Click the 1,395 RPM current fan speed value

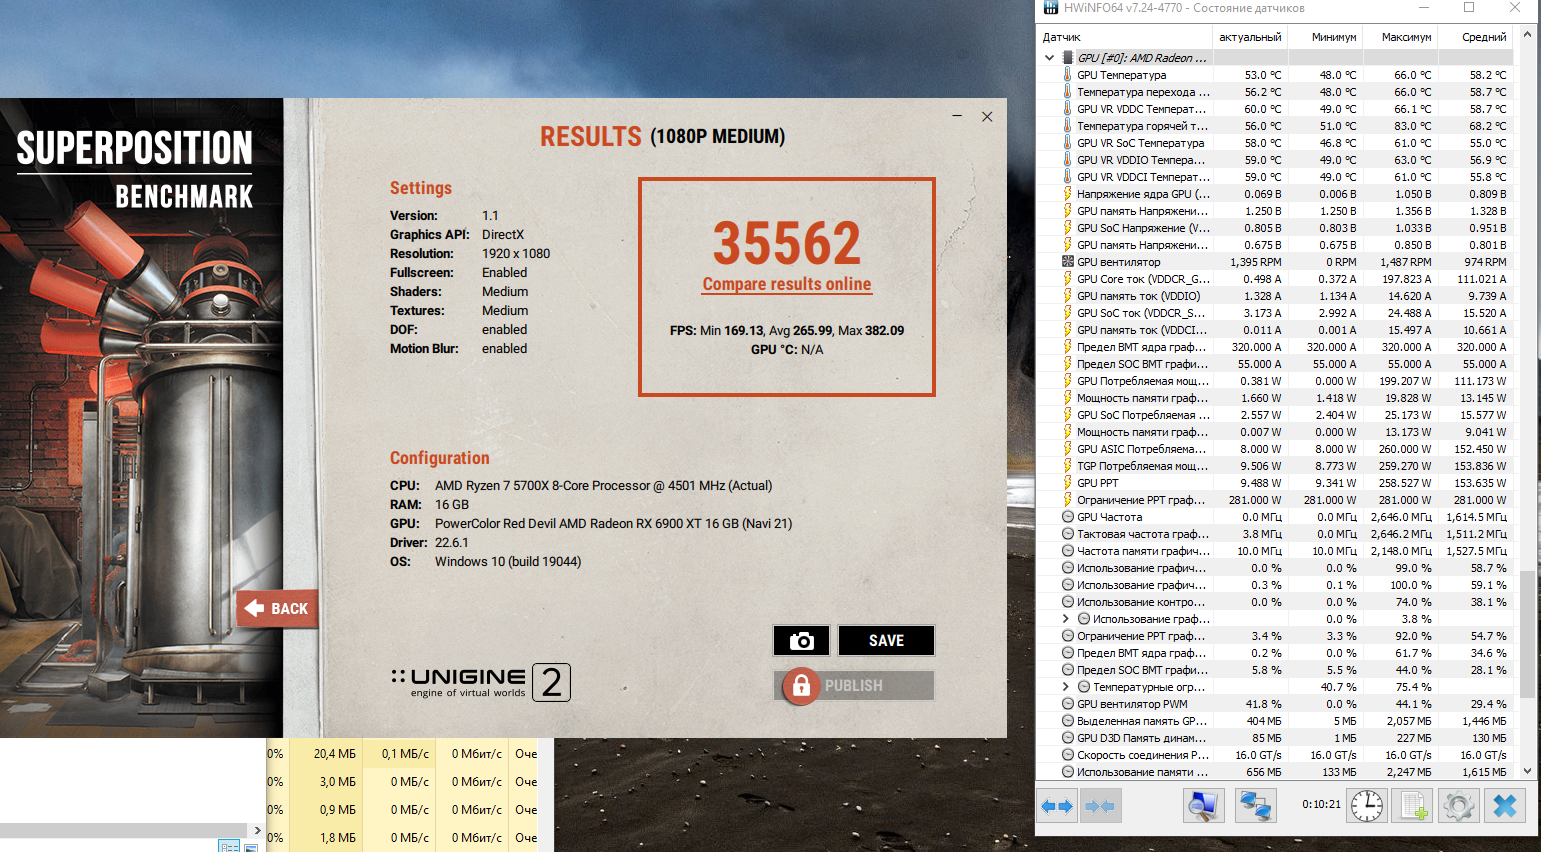(1256, 262)
